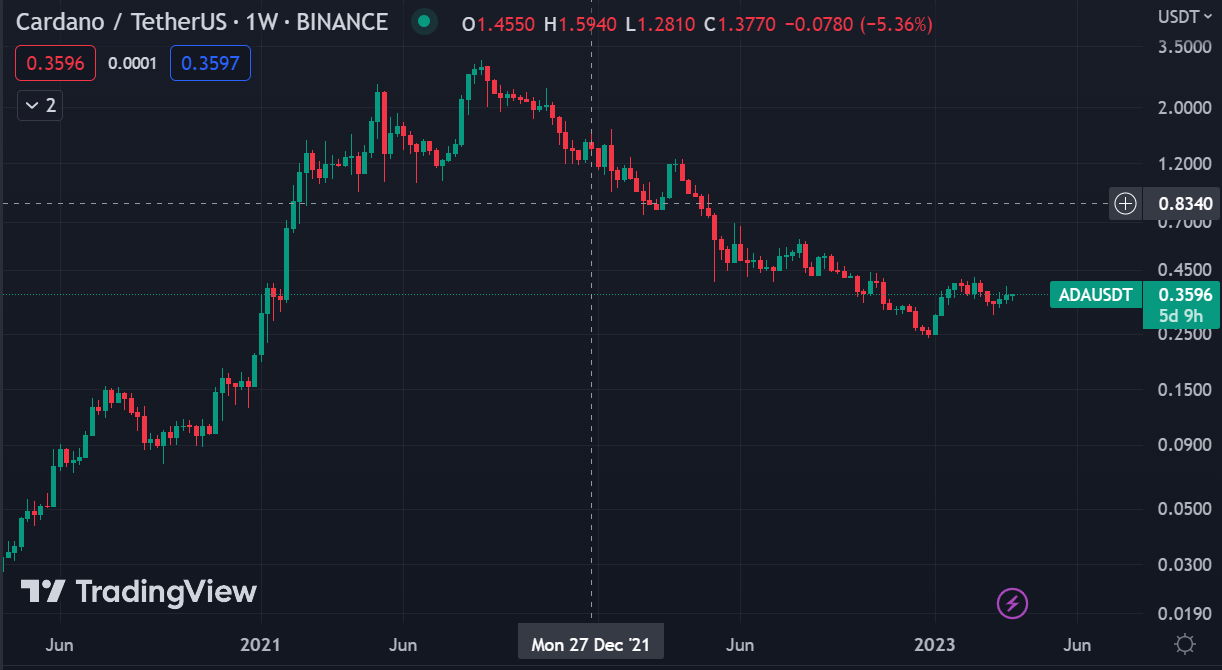The width and height of the screenshot is (1222, 670).
Task: Click the ADAUSDT label on the price scale
Action: 1095,295
